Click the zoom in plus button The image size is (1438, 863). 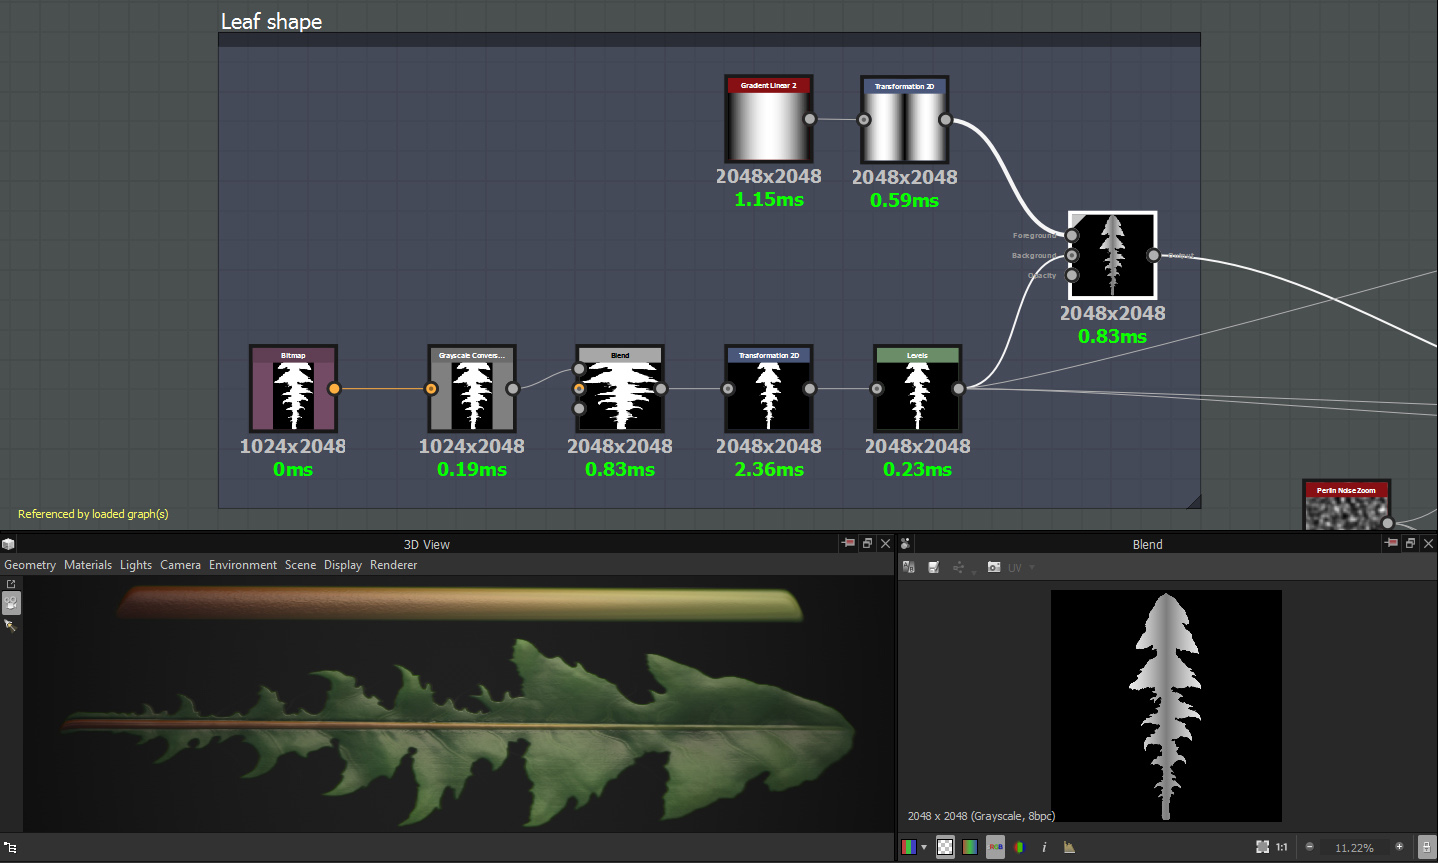click(x=1399, y=847)
